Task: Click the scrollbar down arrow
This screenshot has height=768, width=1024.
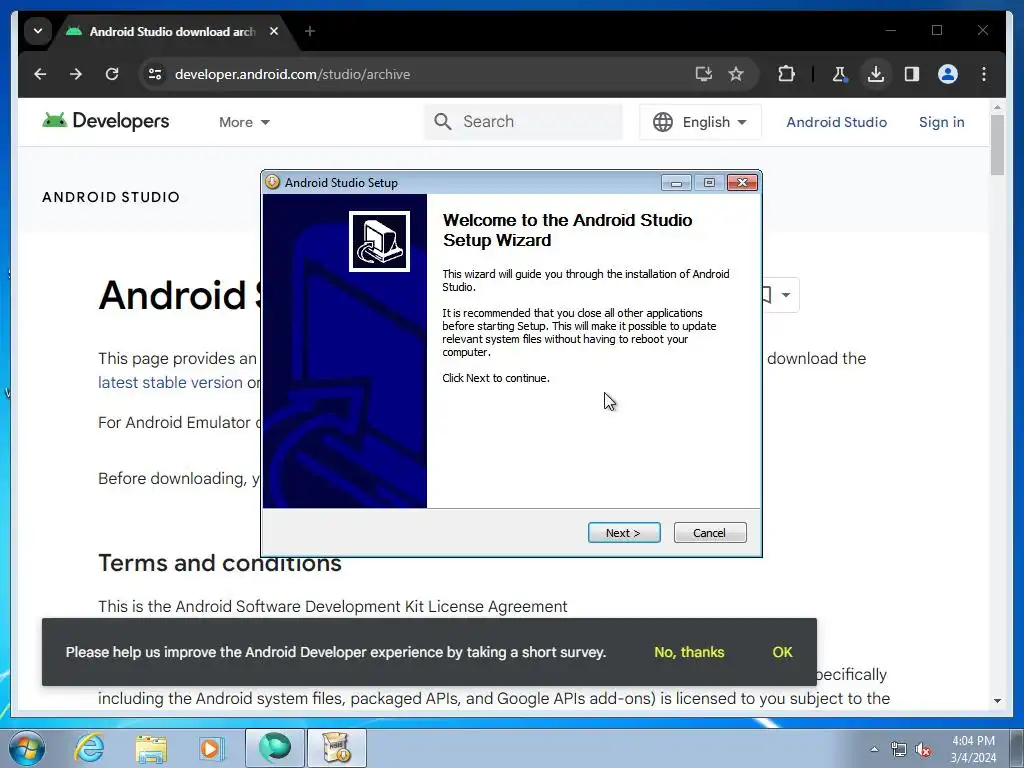Action: [x=997, y=701]
